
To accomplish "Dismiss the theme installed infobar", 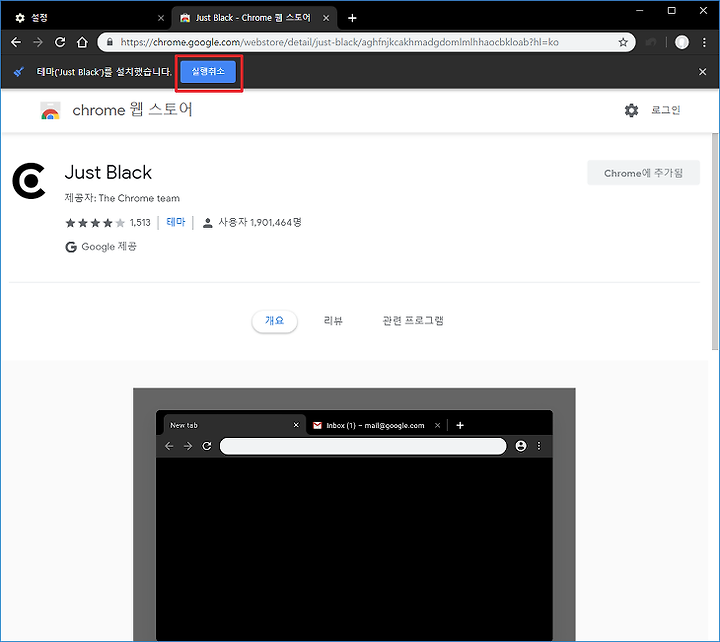I will 702,72.
